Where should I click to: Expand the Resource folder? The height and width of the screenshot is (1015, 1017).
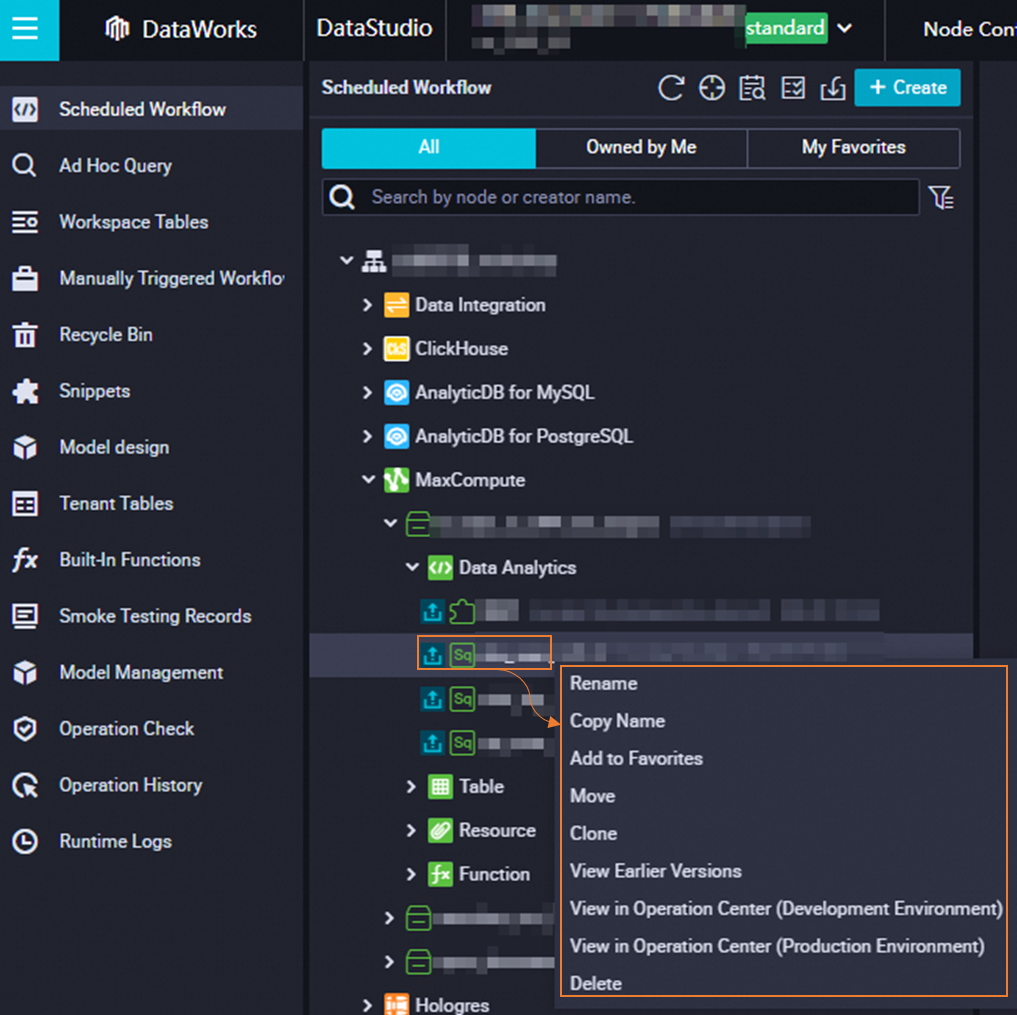coord(411,830)
